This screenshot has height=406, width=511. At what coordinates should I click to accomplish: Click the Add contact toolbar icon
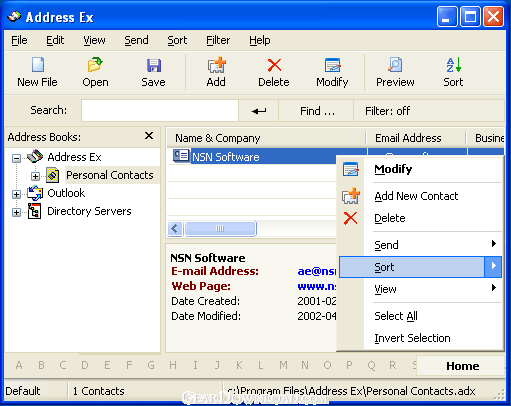tap(216, 65)
